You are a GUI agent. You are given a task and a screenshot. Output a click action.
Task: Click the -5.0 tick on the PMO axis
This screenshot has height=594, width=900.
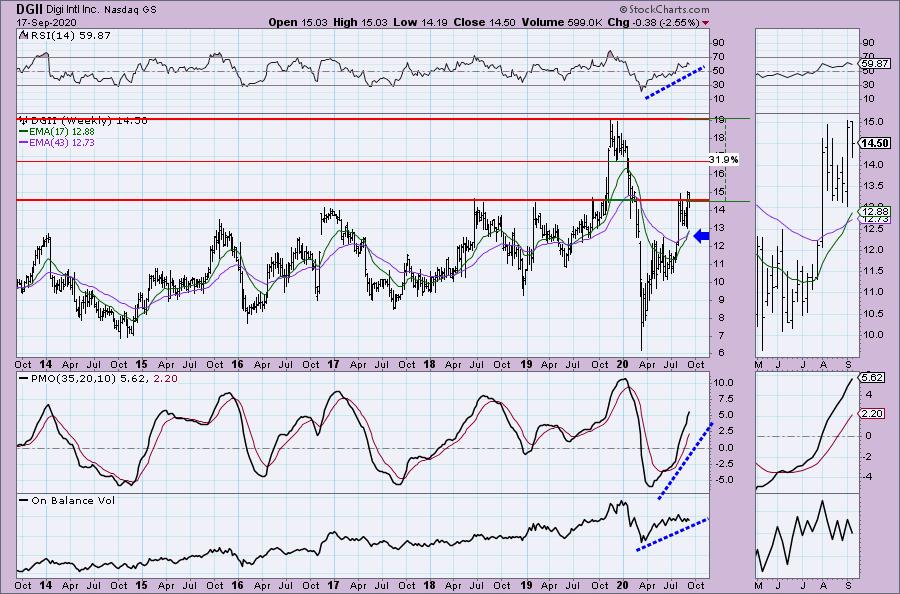pyautogui.click(x=723, y=480)
